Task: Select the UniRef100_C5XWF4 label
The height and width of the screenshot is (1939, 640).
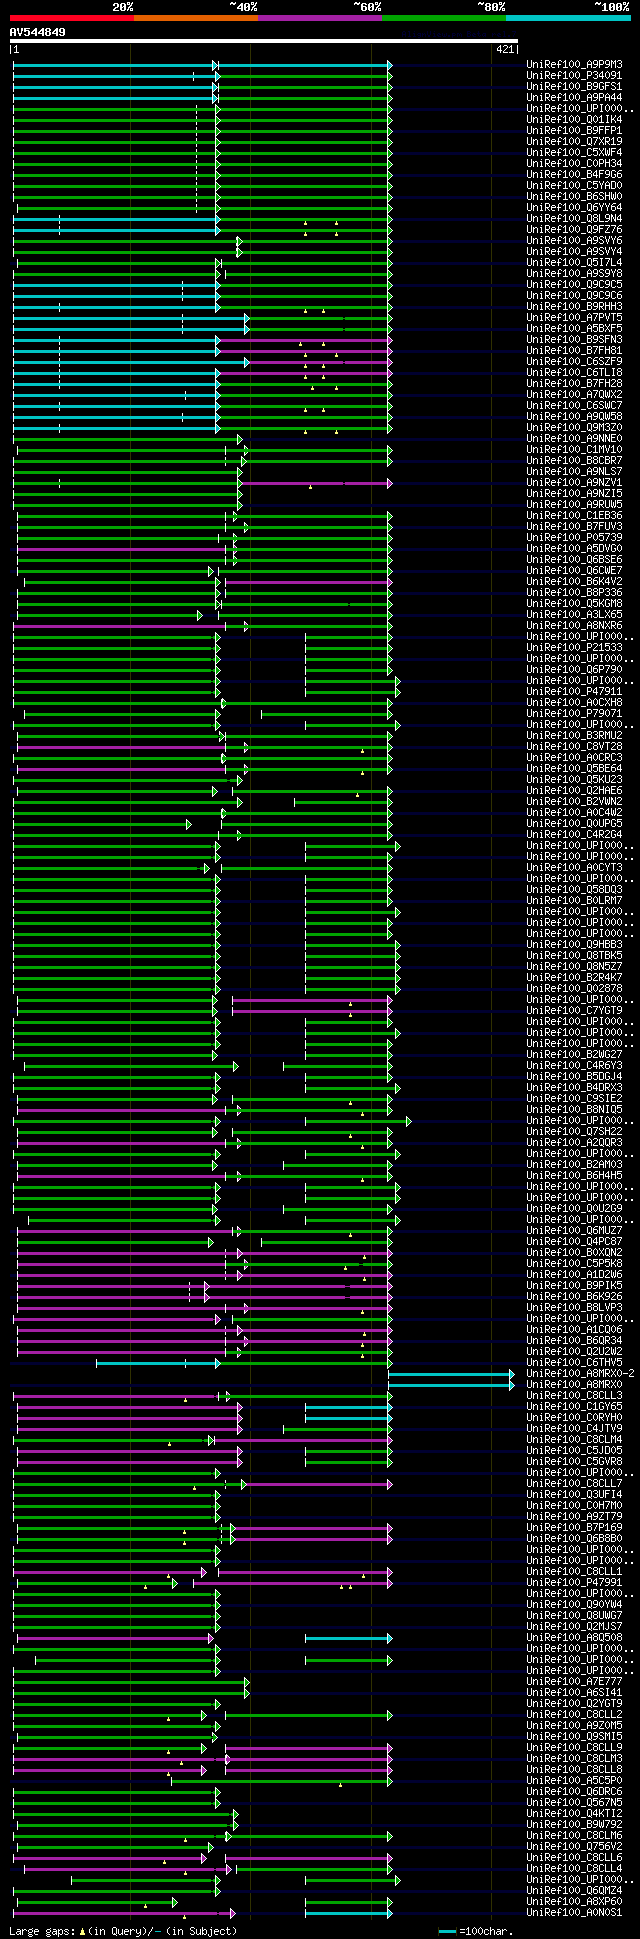Action: (x=574, y=153)
